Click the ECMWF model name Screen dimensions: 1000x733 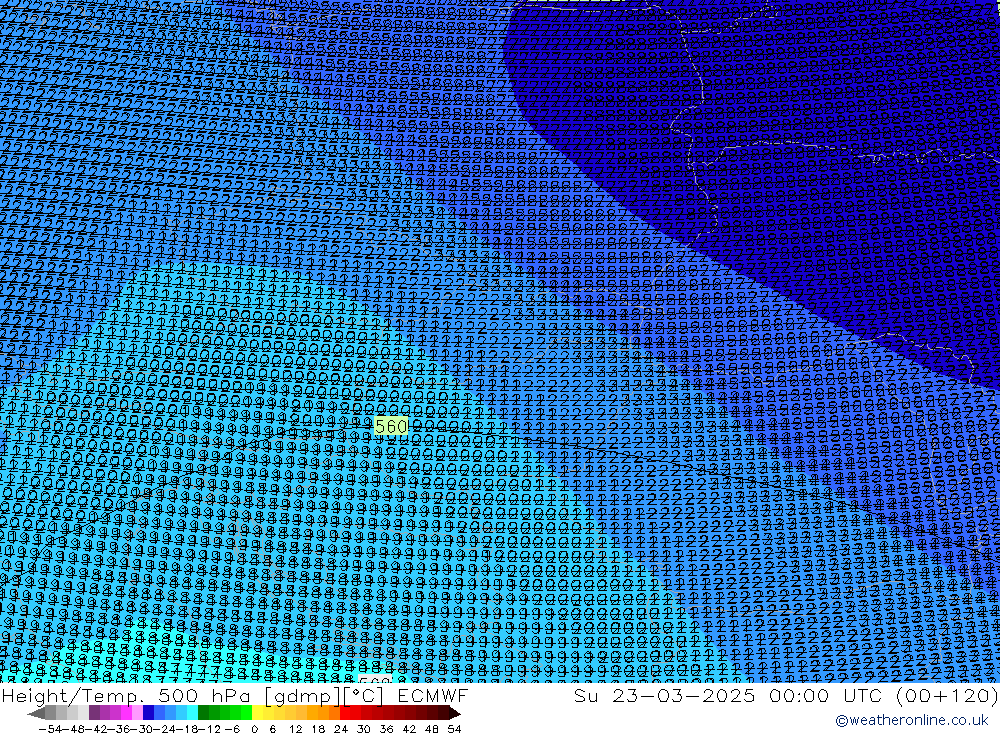[432, 695]
